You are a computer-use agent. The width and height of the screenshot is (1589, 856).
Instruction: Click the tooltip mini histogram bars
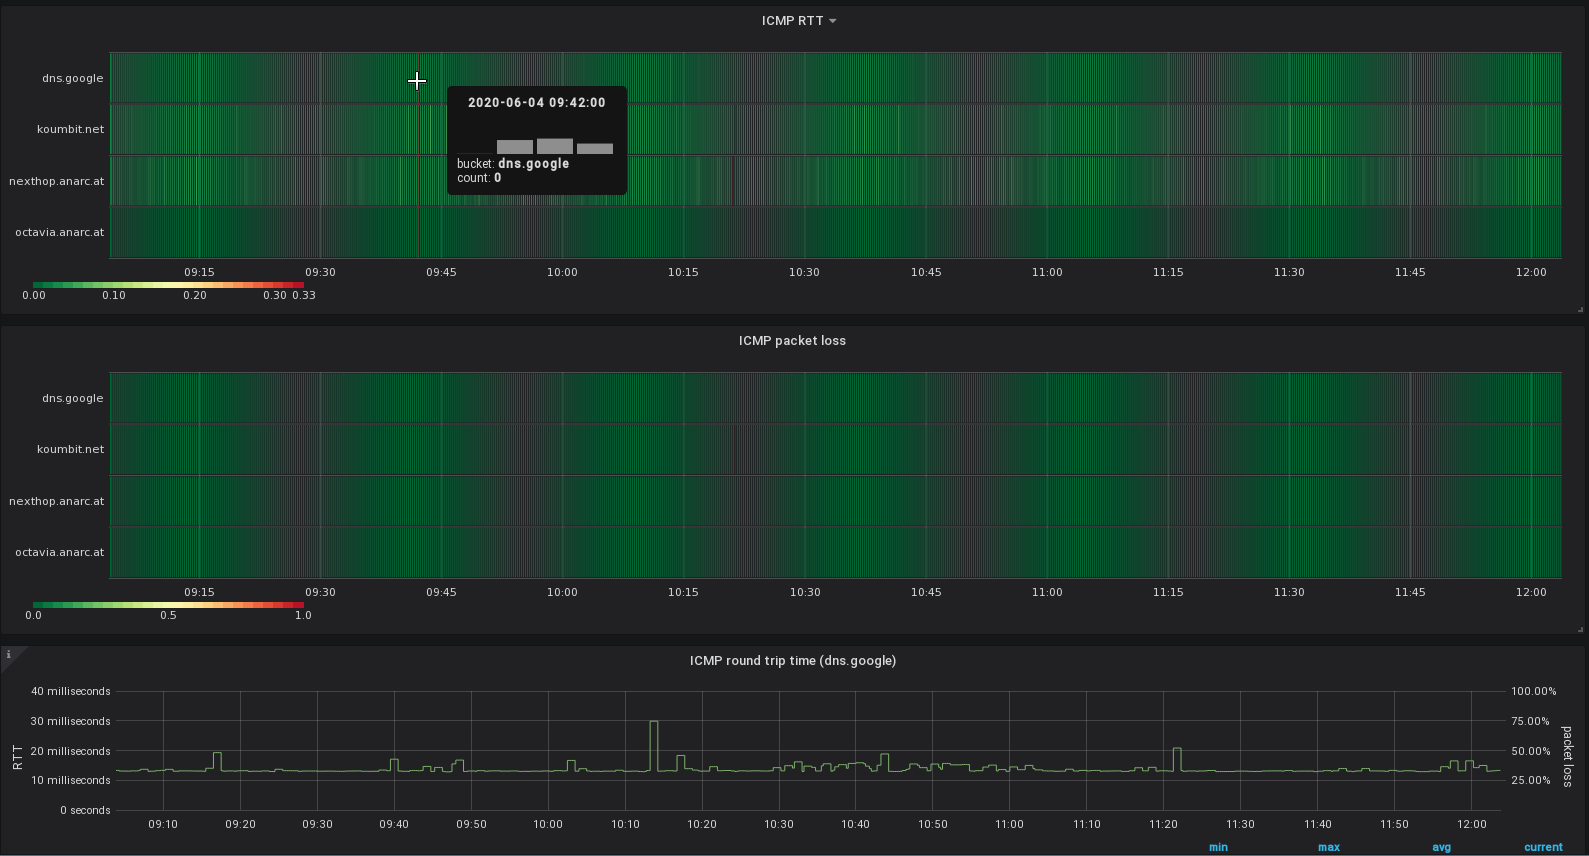coord(554,146)
